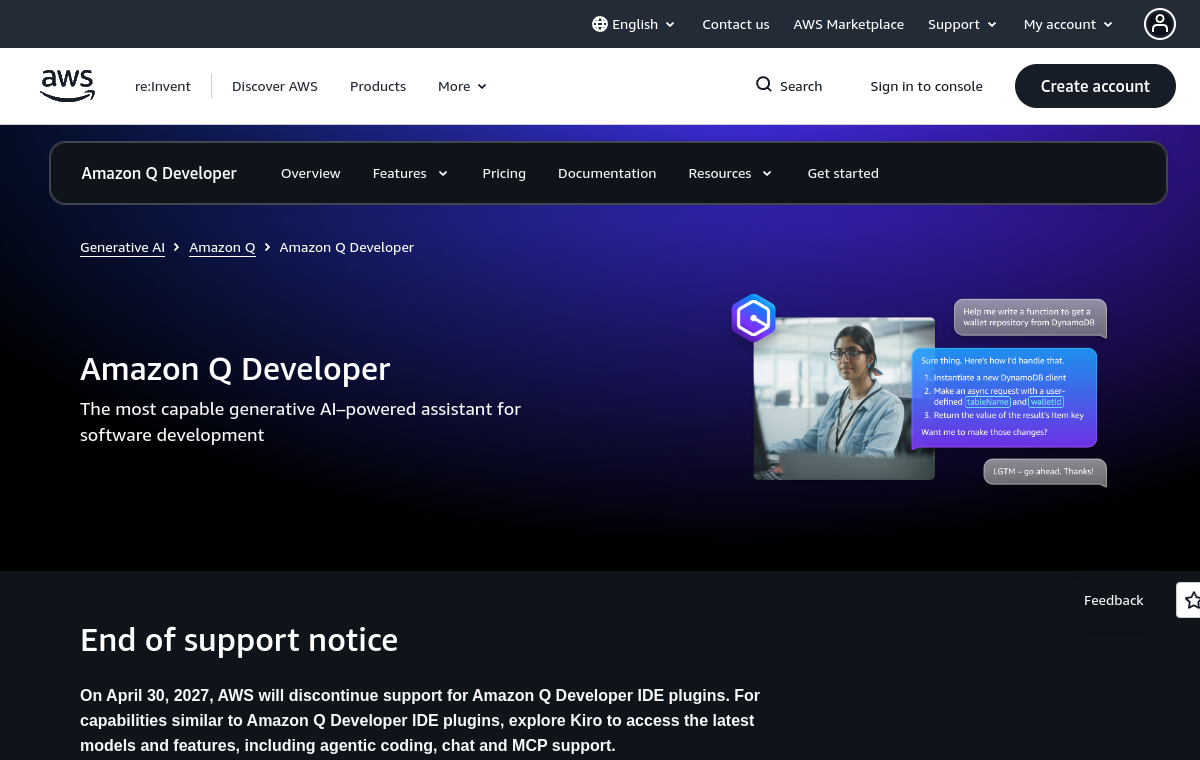
Task: Open the My account dropdown
Action: (x=1068, y=24)
